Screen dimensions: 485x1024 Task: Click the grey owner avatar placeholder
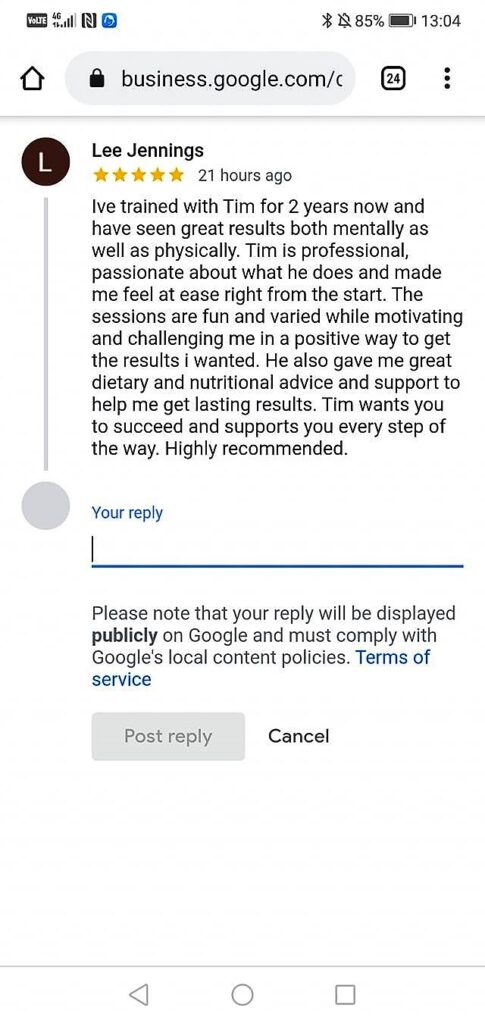[46, 505]
